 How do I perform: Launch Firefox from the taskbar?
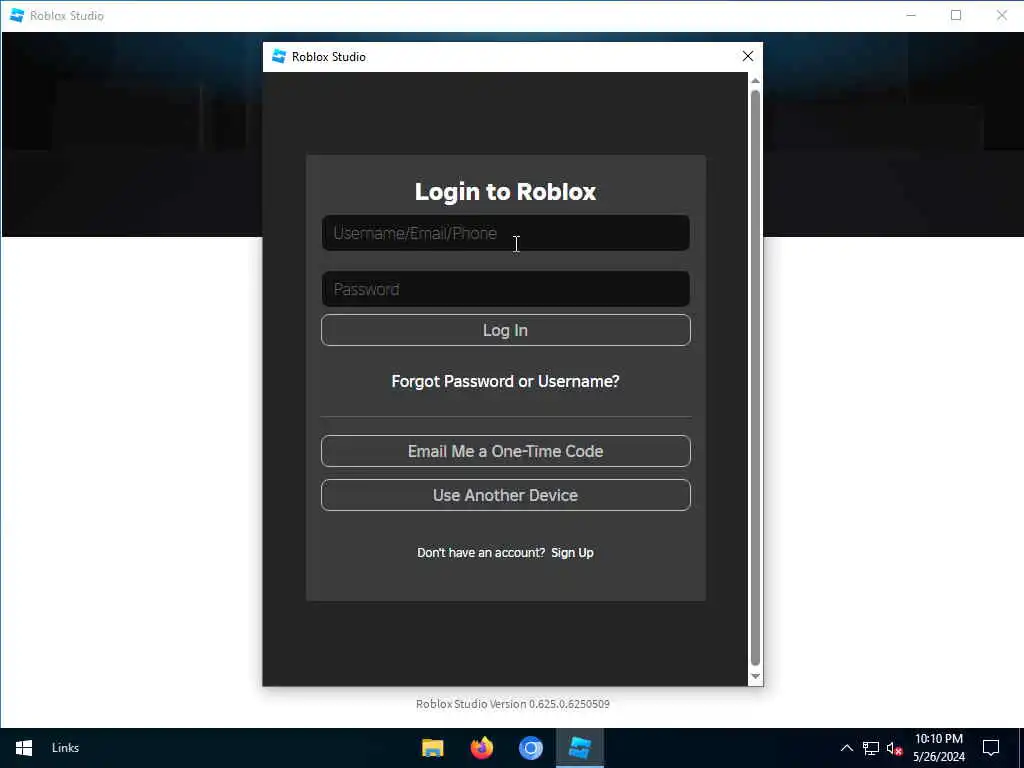tap(482, 748)
